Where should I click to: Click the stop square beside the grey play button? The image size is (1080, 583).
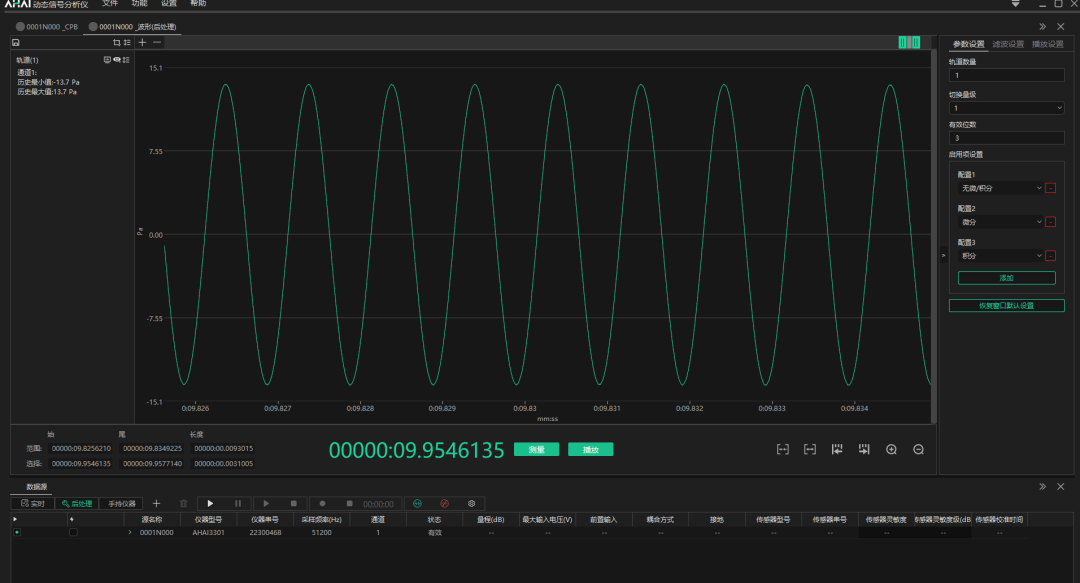point(293,504)
